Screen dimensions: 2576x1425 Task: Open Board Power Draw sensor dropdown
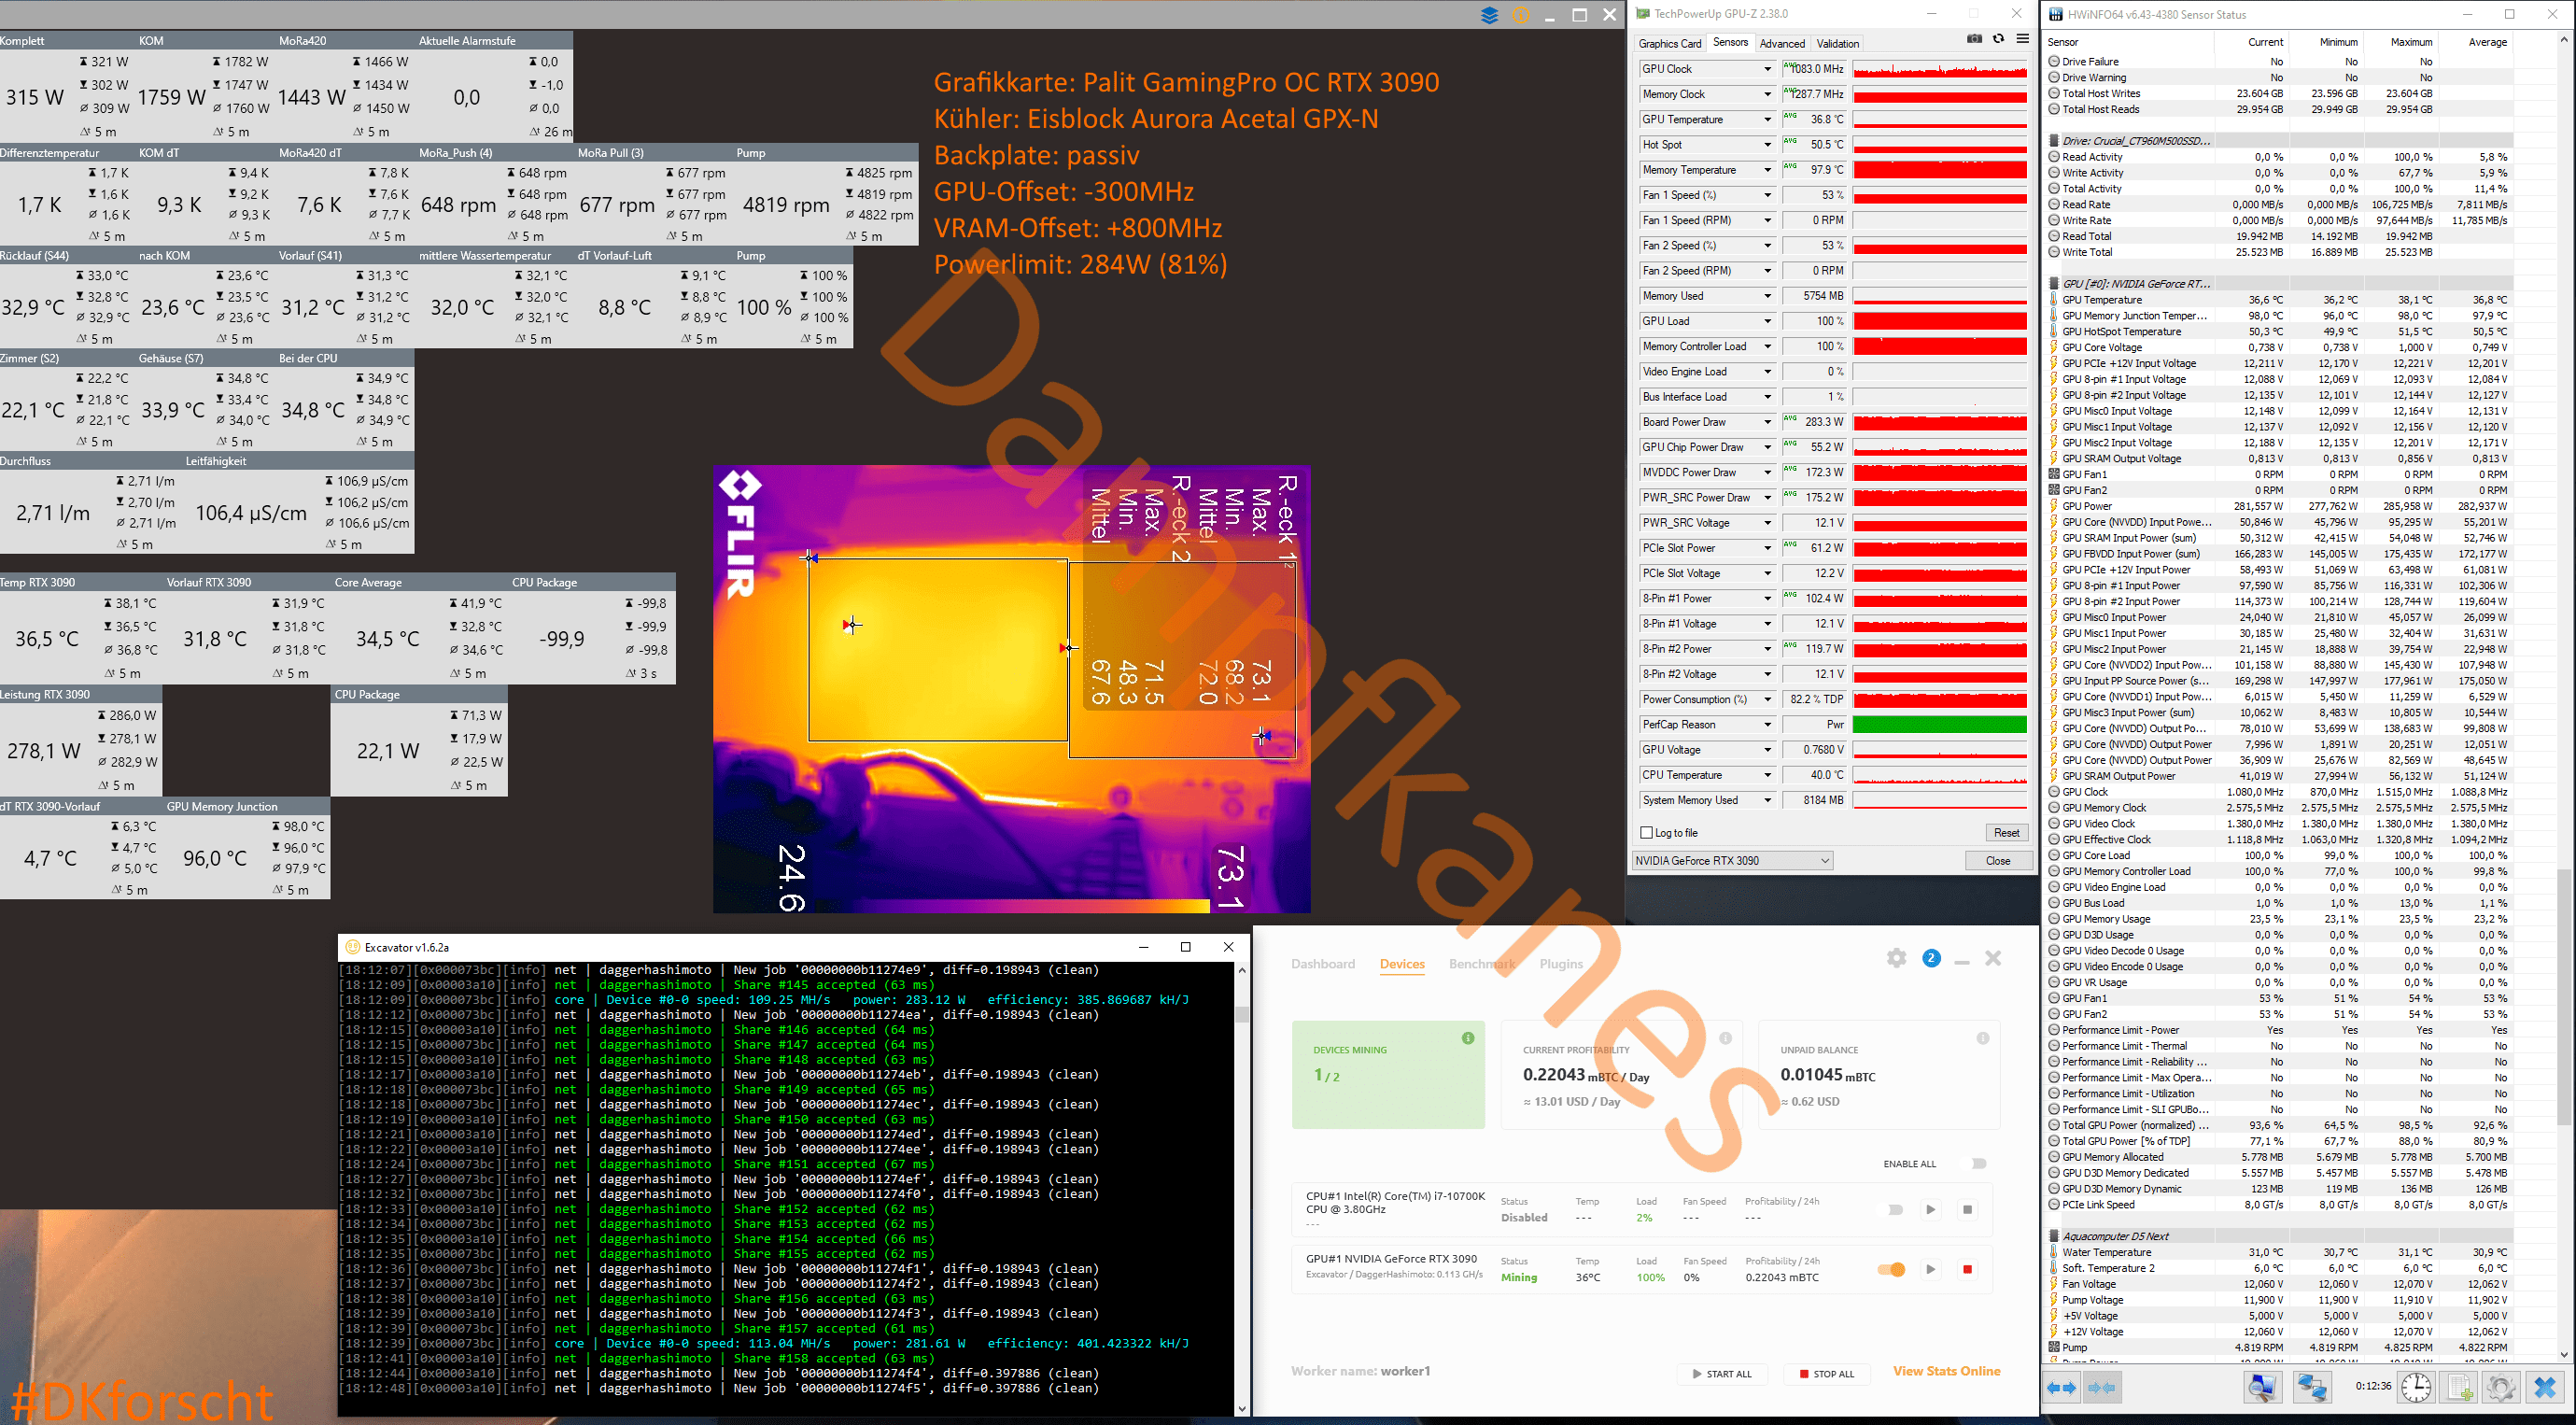click(1767, 422)
